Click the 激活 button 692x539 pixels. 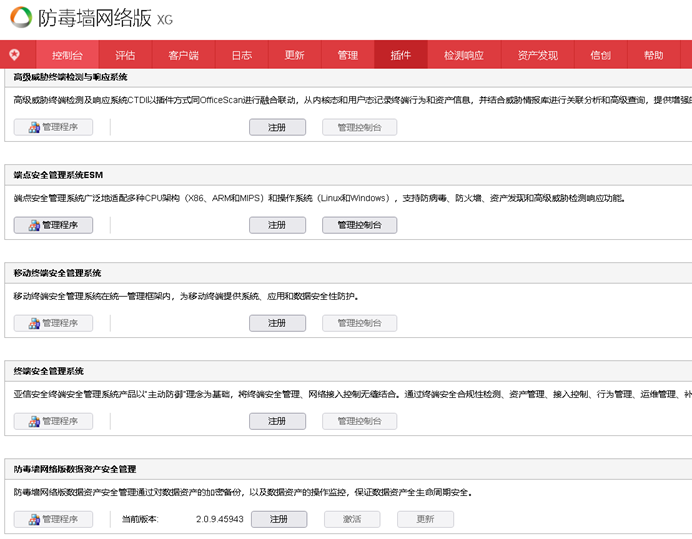pos(352,519)
